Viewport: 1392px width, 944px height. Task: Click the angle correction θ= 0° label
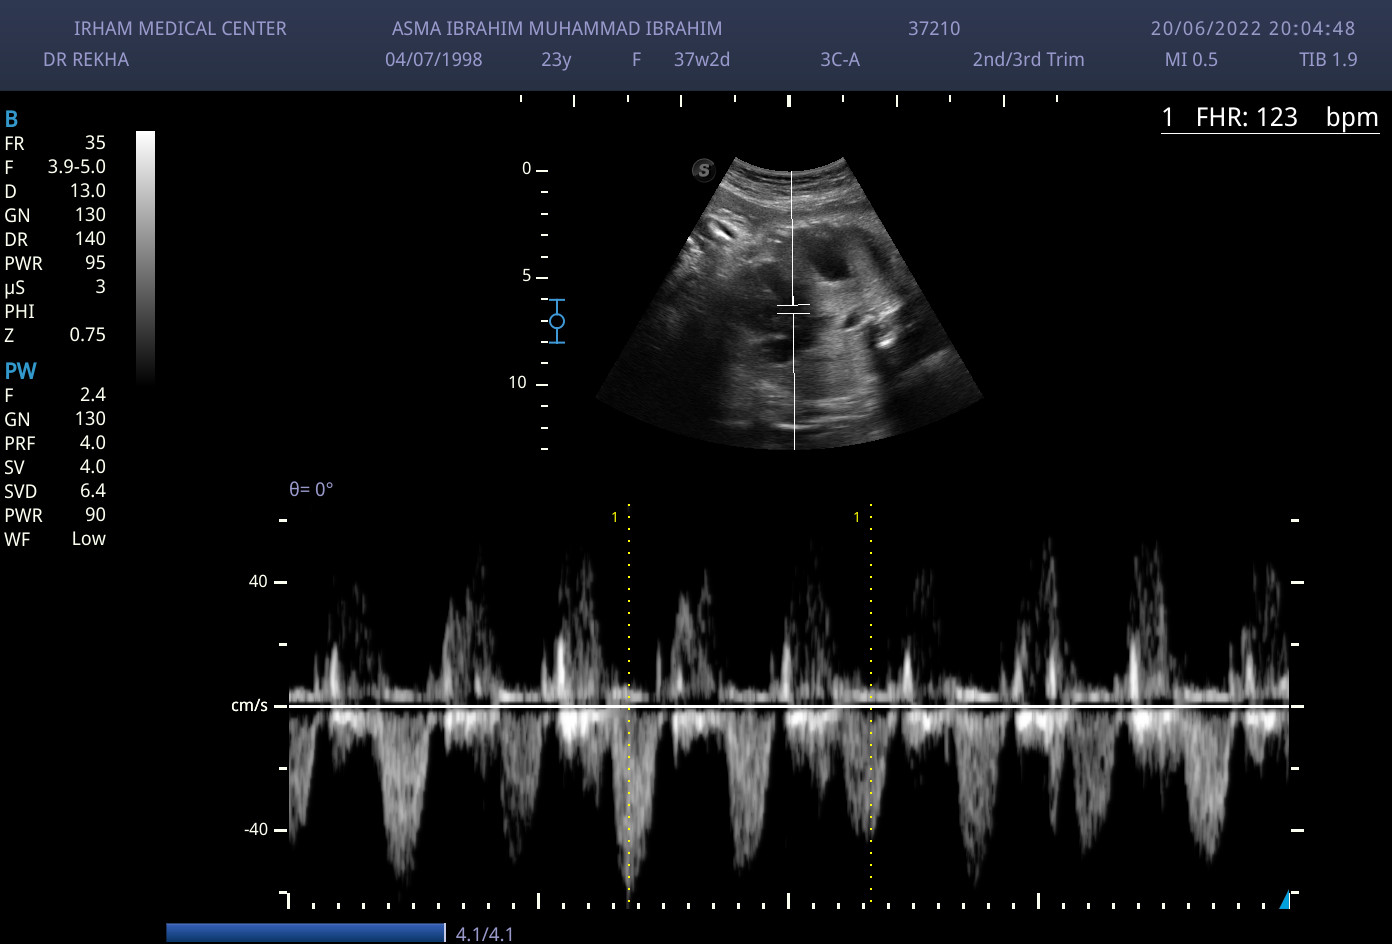[311, 490]
